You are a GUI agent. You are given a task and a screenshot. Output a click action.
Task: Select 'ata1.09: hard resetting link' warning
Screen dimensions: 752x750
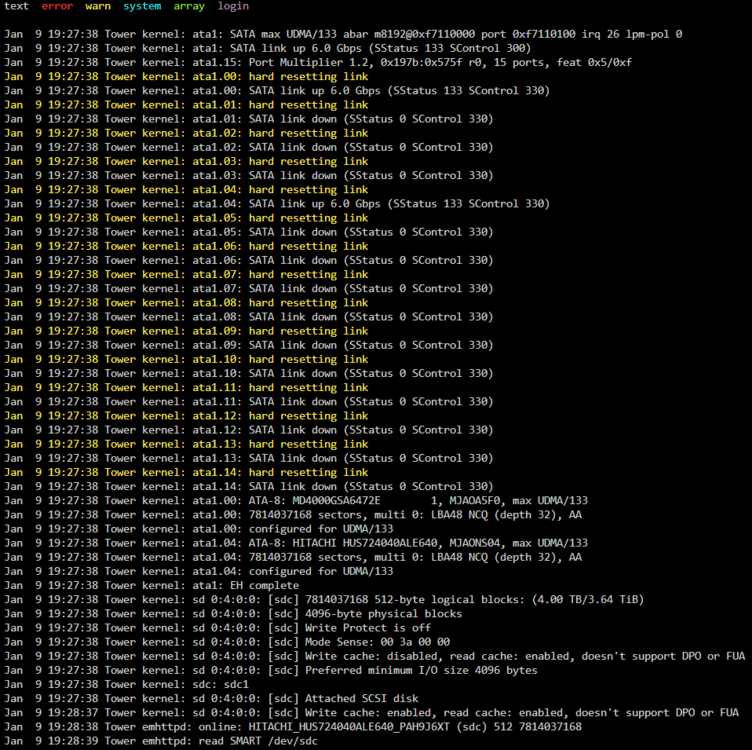click(x=186, y=331)
